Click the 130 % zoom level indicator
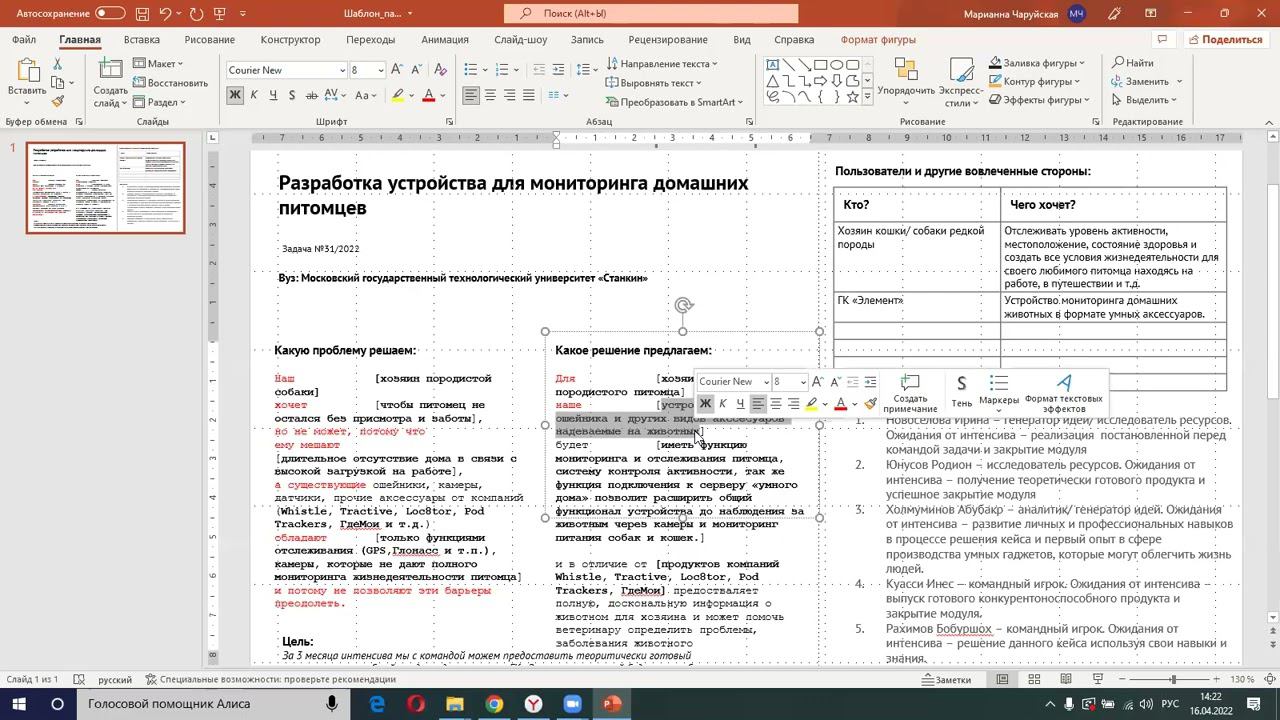The width and height of the screenshot is (1280, 720). [x=1242, y=680]
